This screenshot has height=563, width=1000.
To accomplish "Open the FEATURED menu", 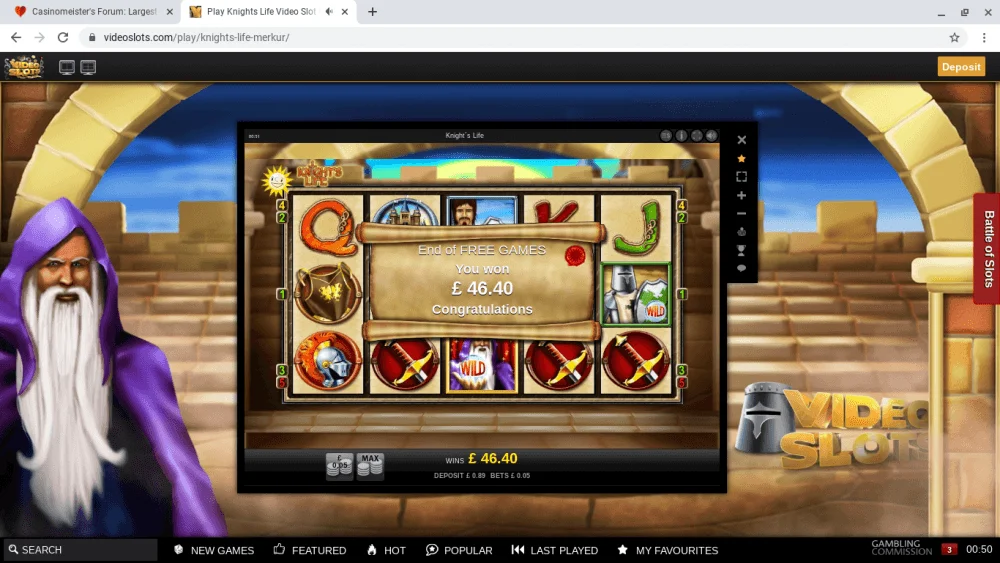I will (310, 550).
